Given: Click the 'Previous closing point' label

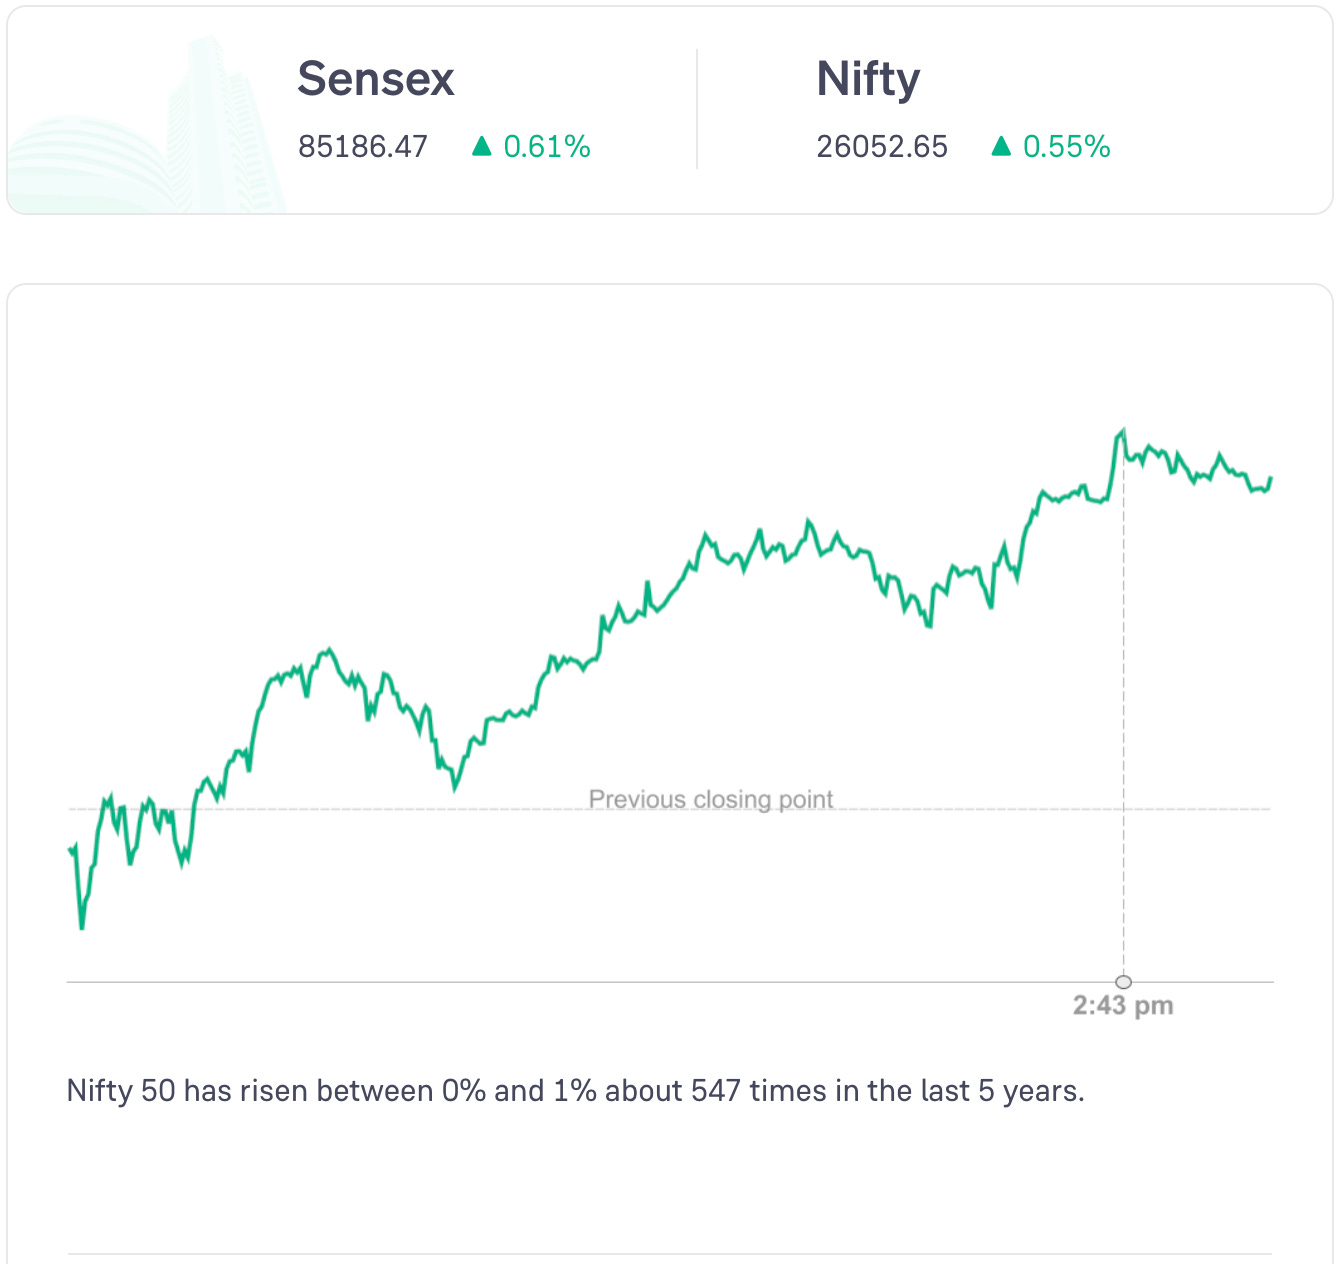Looking at the screenshot, I should (x=710, y=799).
